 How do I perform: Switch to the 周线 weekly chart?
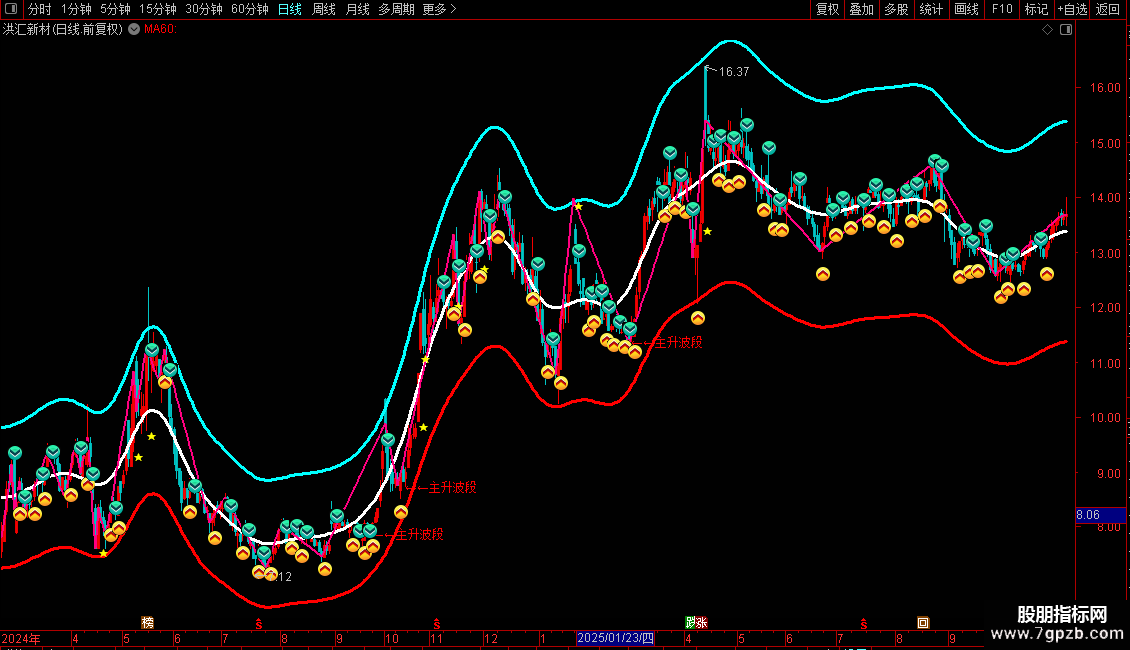click(324, 9)
